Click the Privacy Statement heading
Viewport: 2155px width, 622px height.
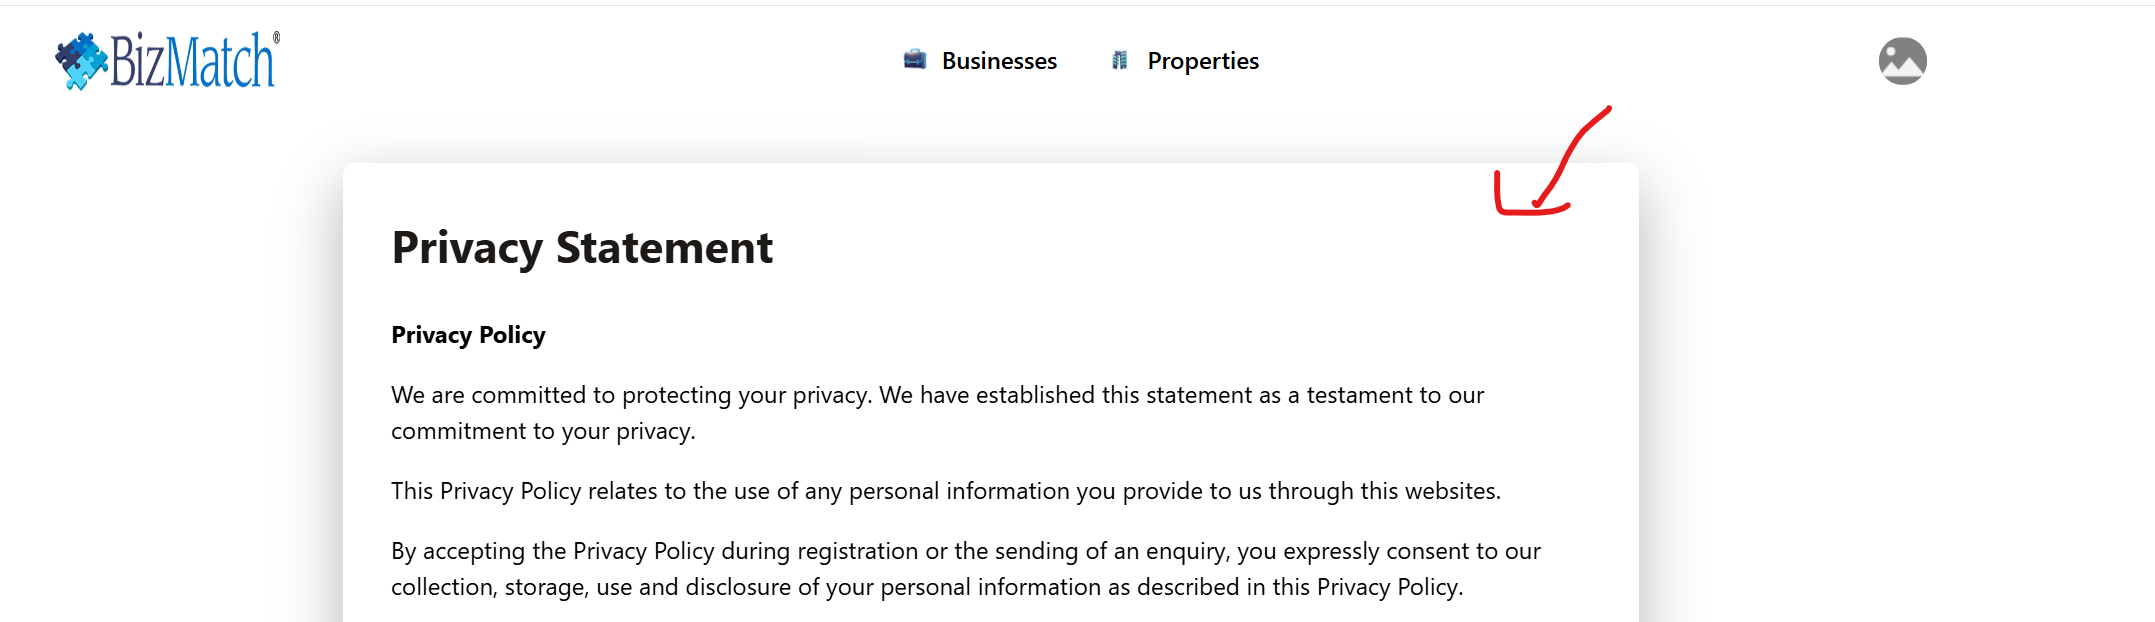pos(582,247)
